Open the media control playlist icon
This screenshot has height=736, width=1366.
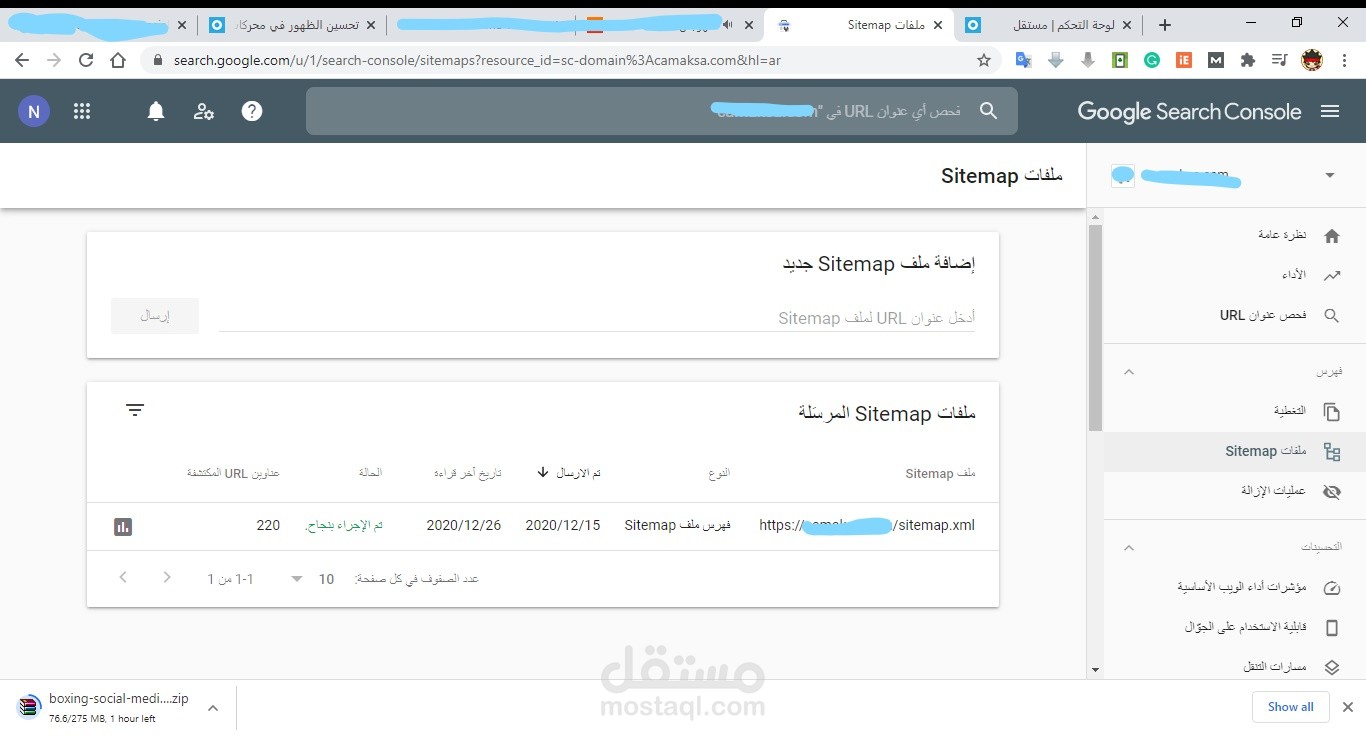click(1279, 60)
